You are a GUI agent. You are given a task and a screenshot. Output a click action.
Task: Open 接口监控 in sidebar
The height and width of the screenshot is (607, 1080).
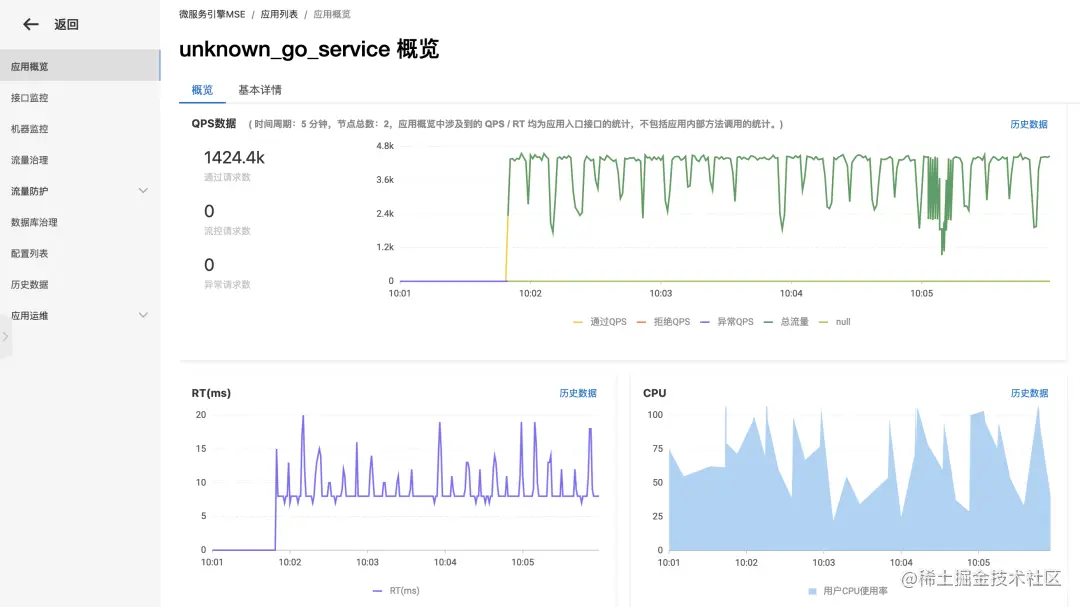point(80,98)
